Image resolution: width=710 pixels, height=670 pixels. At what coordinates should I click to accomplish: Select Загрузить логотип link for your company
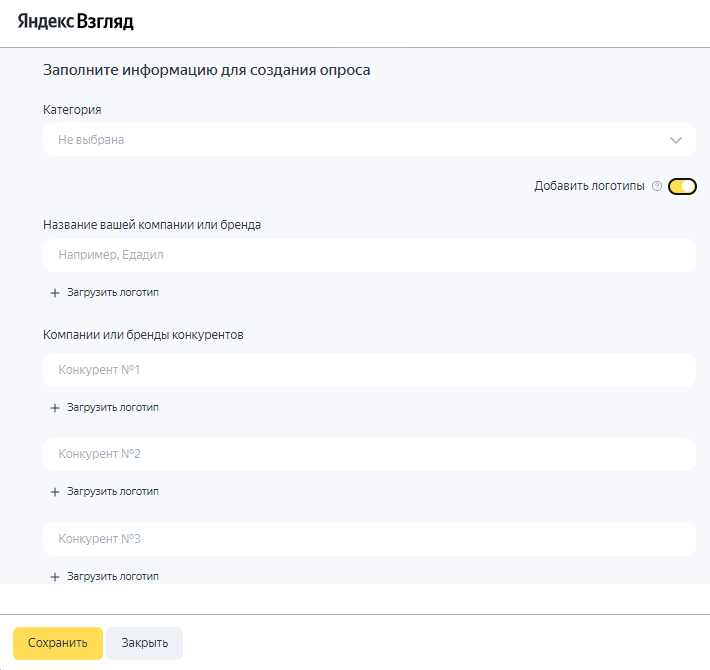[113, 293]
